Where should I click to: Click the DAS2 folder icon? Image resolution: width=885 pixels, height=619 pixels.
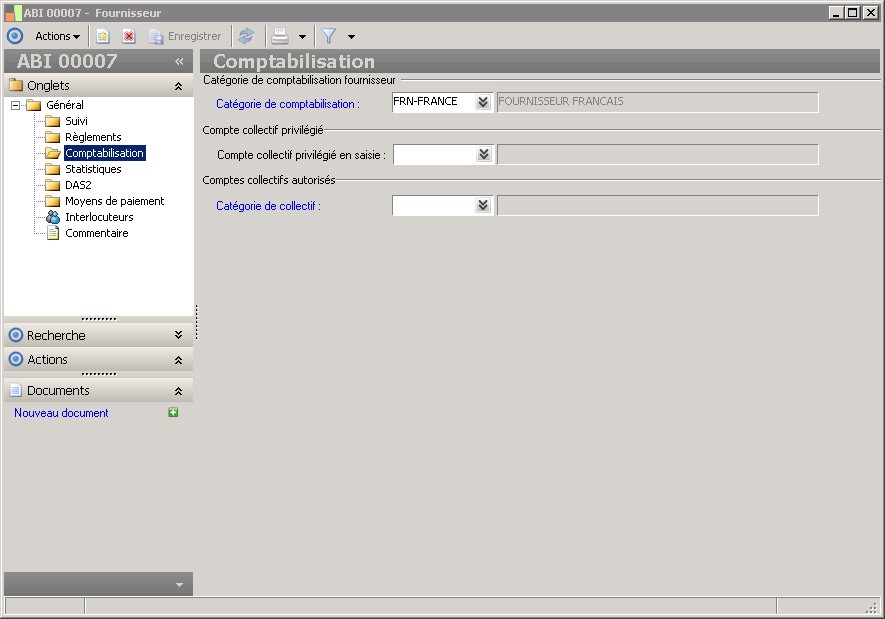click(52, 185)
